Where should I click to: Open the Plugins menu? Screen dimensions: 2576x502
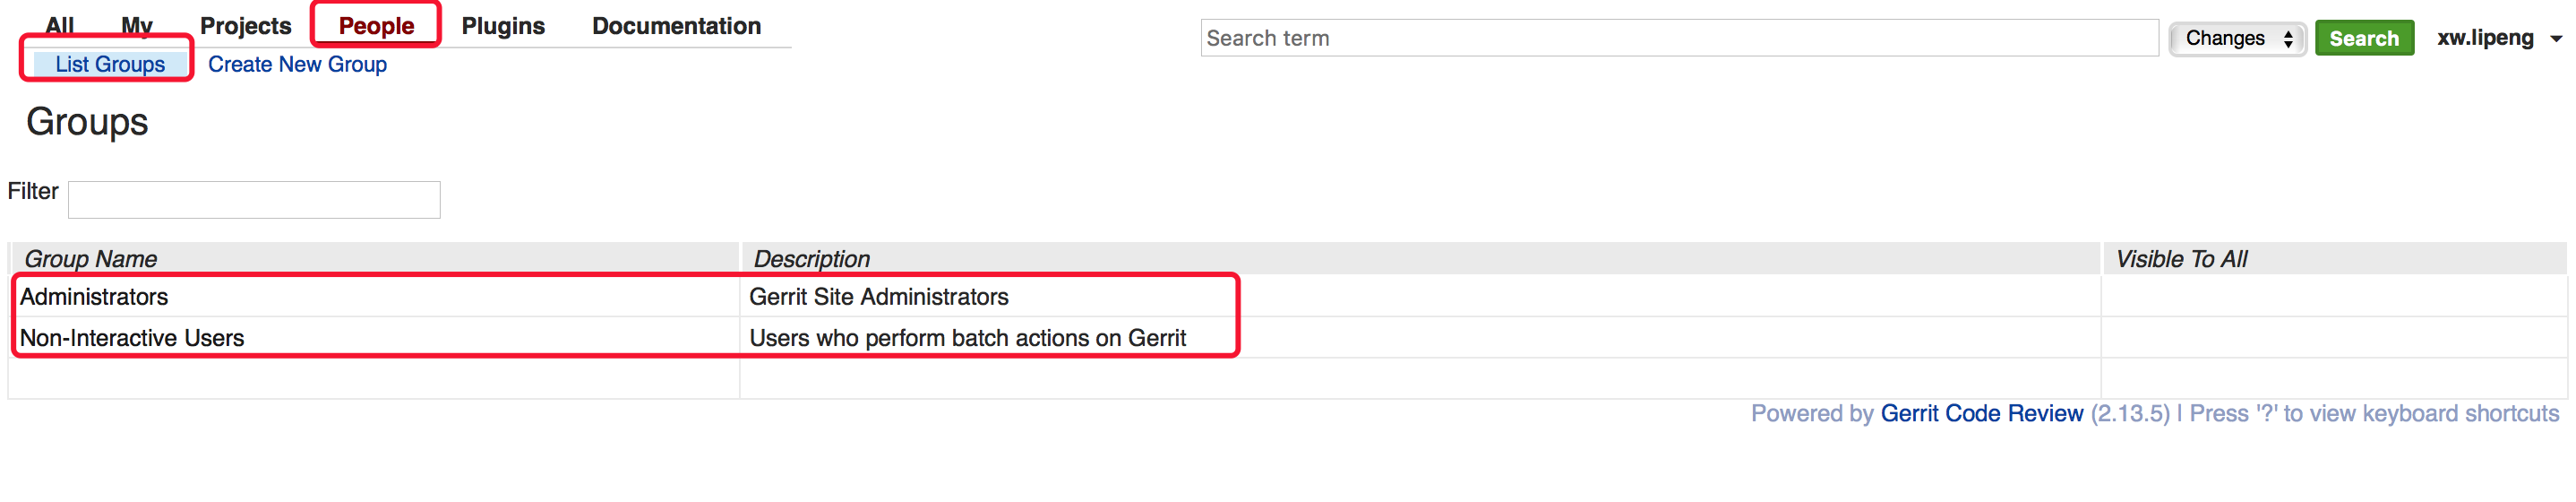pos(503,26)
